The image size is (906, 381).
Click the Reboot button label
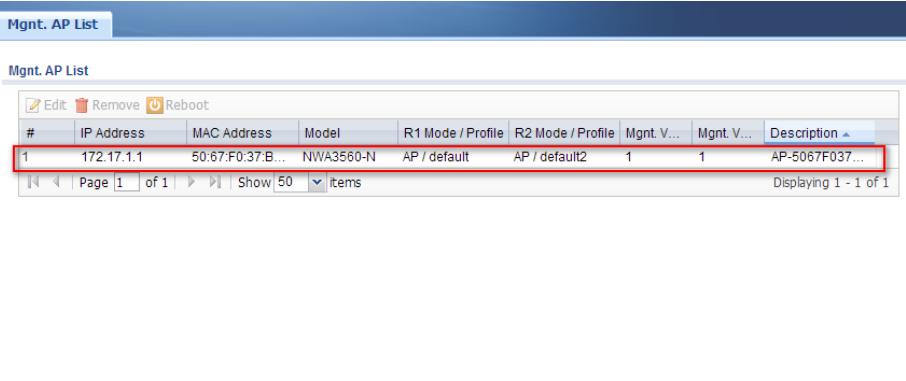[x=187, y=105]
